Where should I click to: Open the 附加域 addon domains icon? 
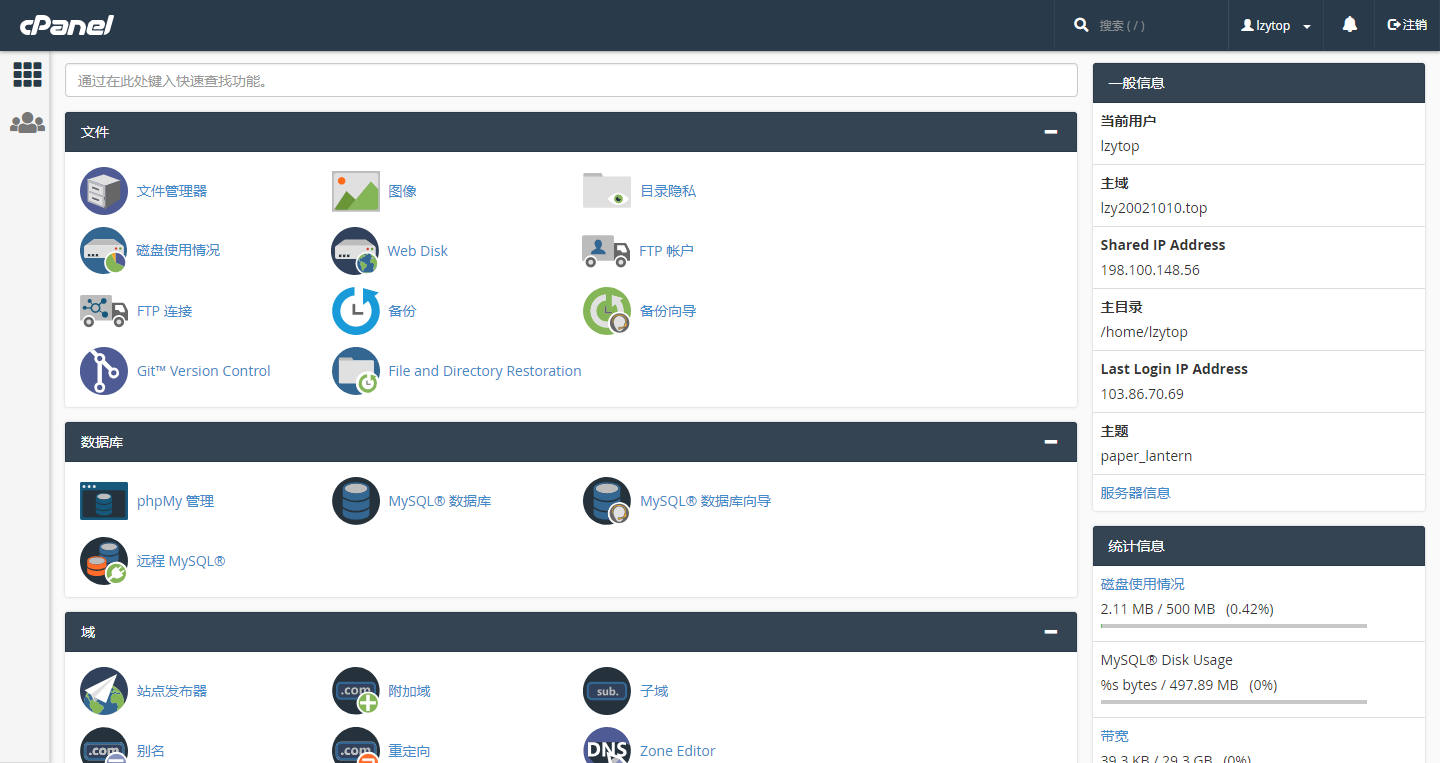pyautogui.click(x=356, y=691)
